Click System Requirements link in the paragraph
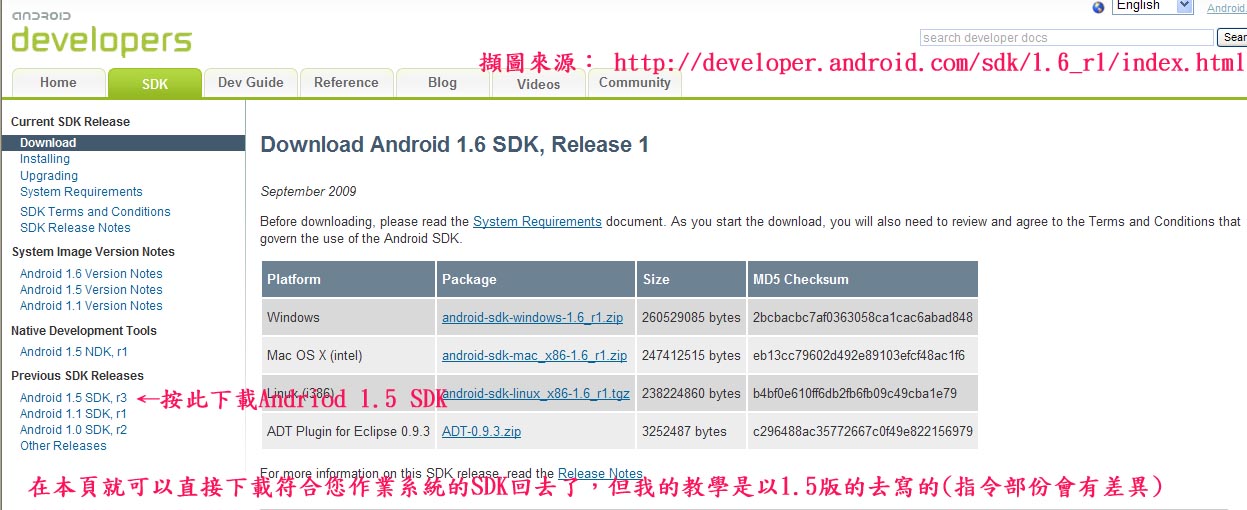Viewport: 1247px width, 510px height. pyautogui.click(x=537, y=222)
